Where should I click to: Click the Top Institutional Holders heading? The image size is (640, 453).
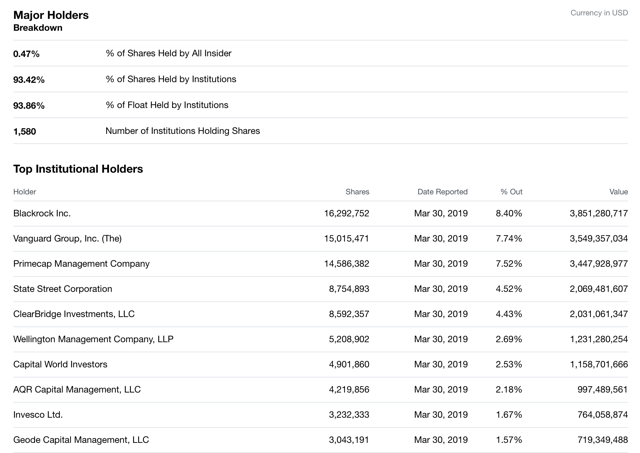(78, 169)
